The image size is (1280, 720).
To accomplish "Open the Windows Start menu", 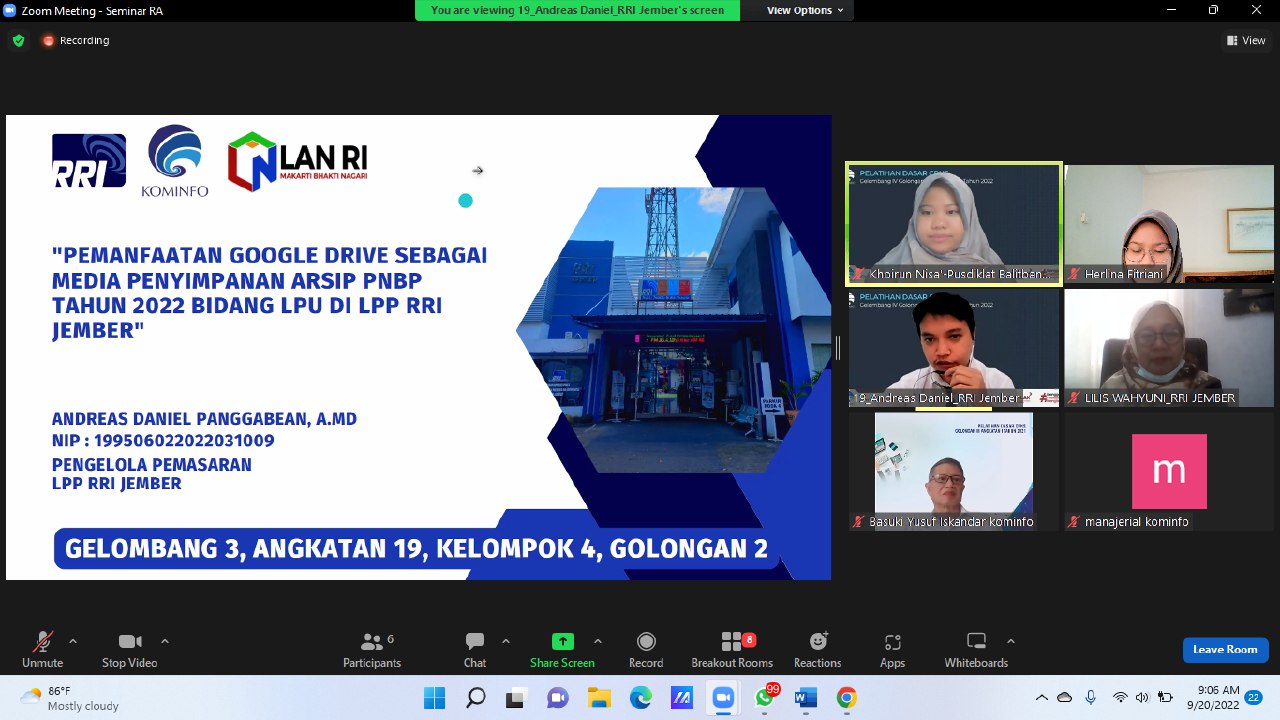I will (x=434, y=698).
